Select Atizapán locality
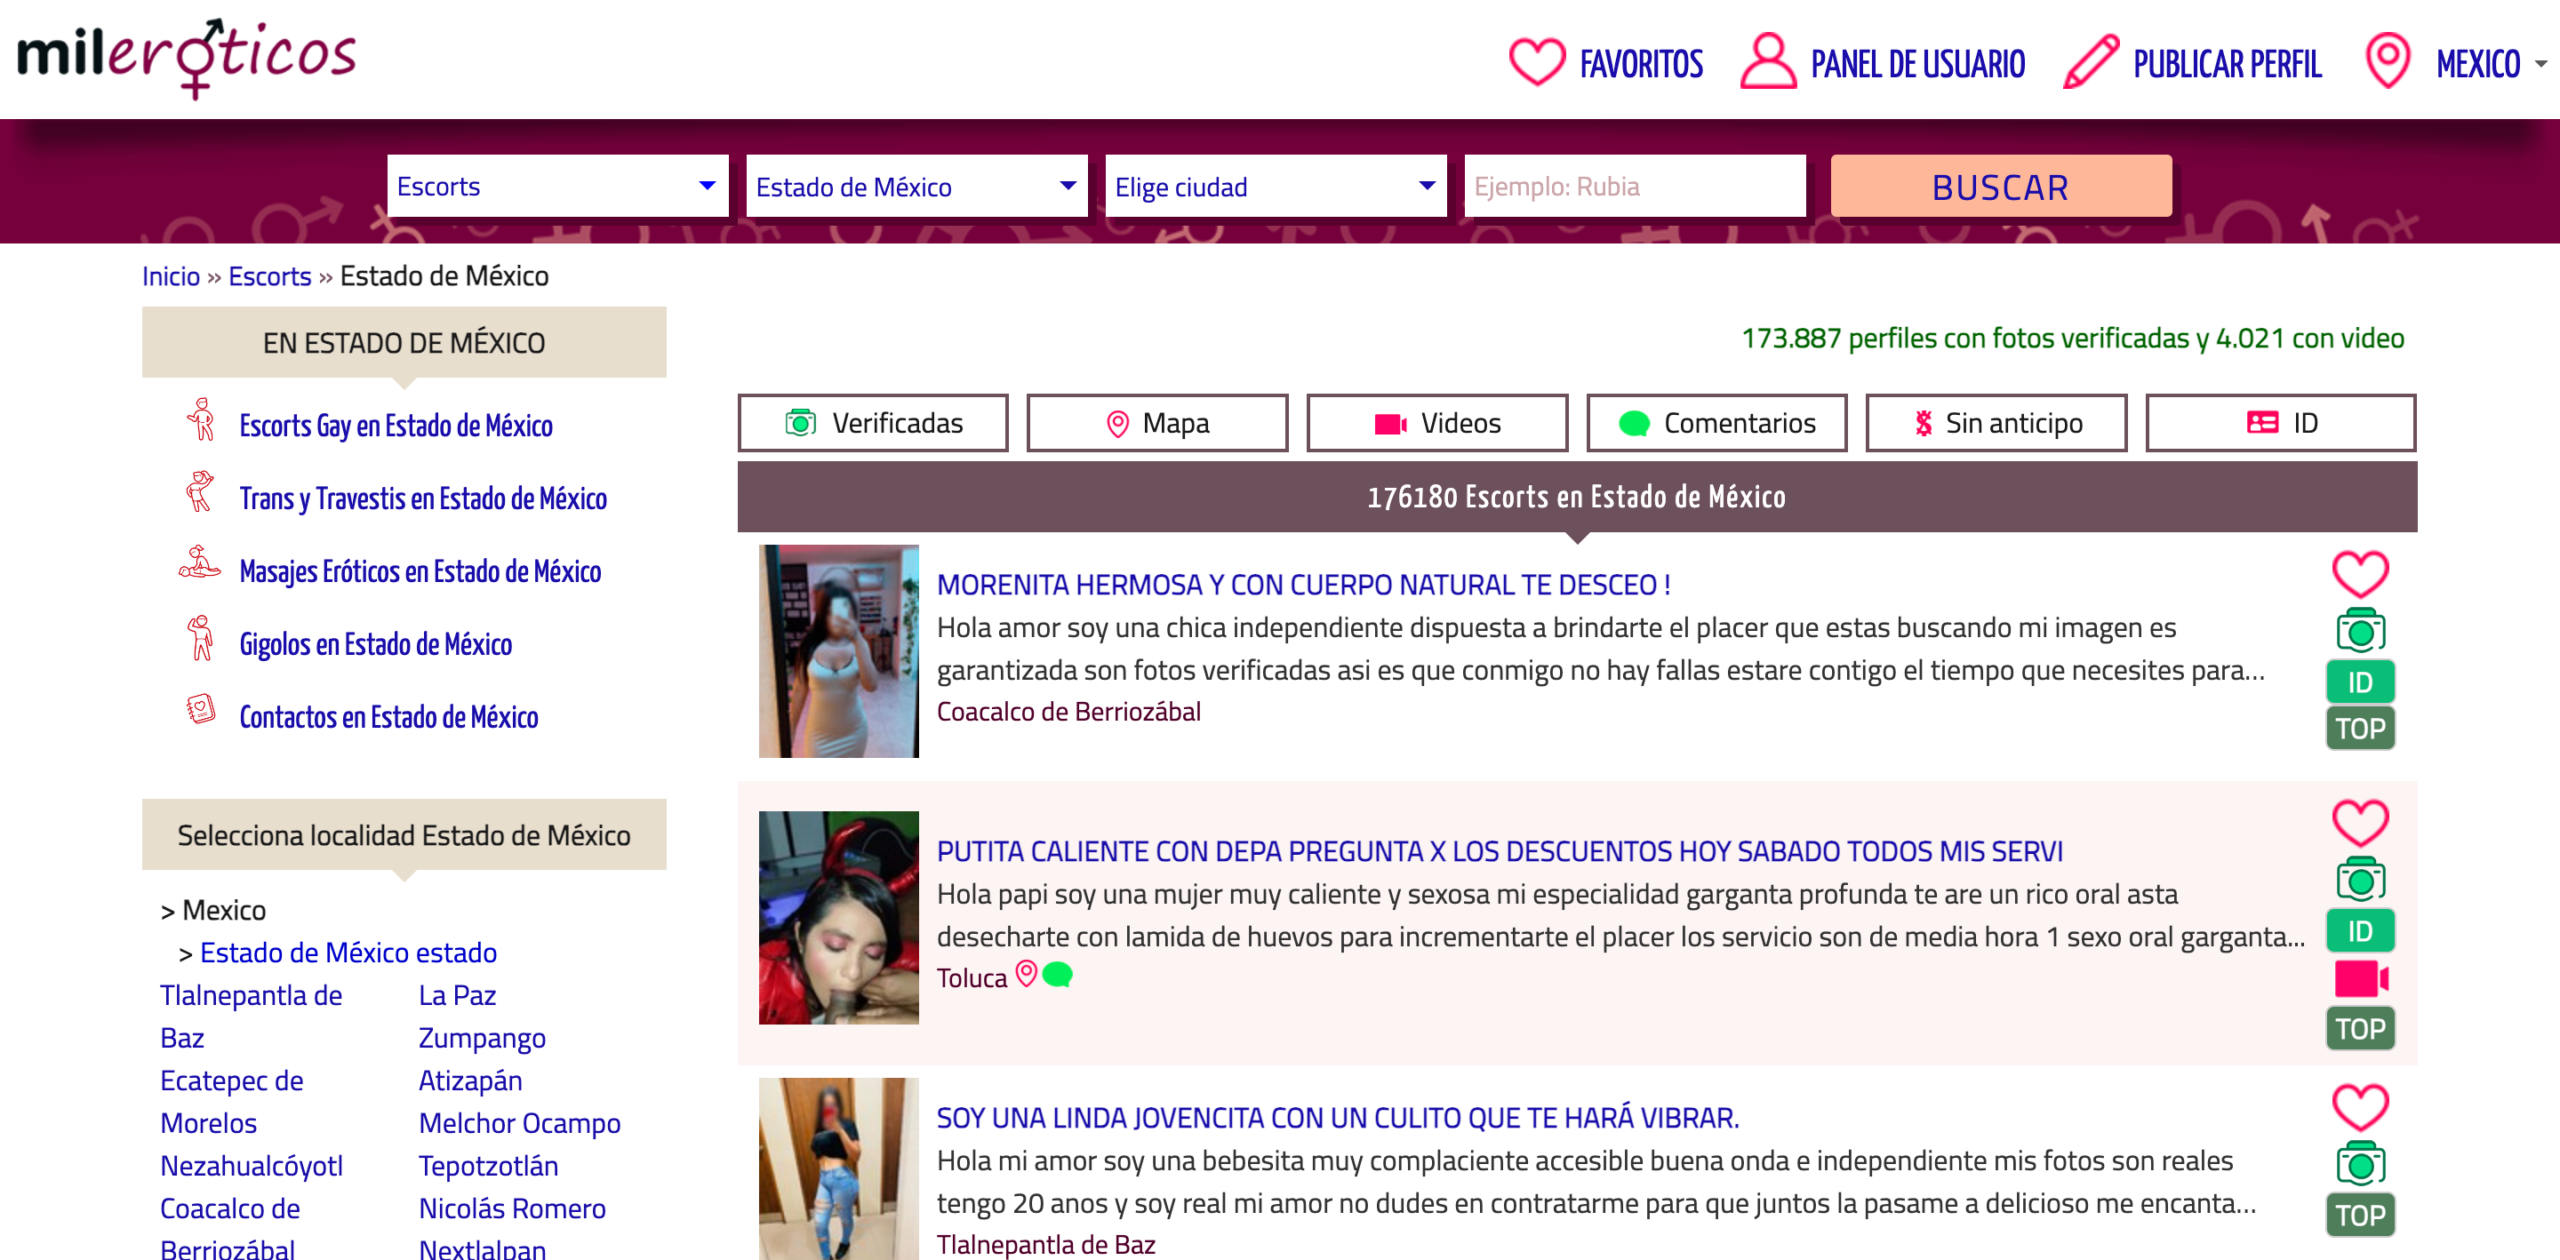This screenshot has height=1260, width=2560. pyautogui.click(x=470, y=1081)
